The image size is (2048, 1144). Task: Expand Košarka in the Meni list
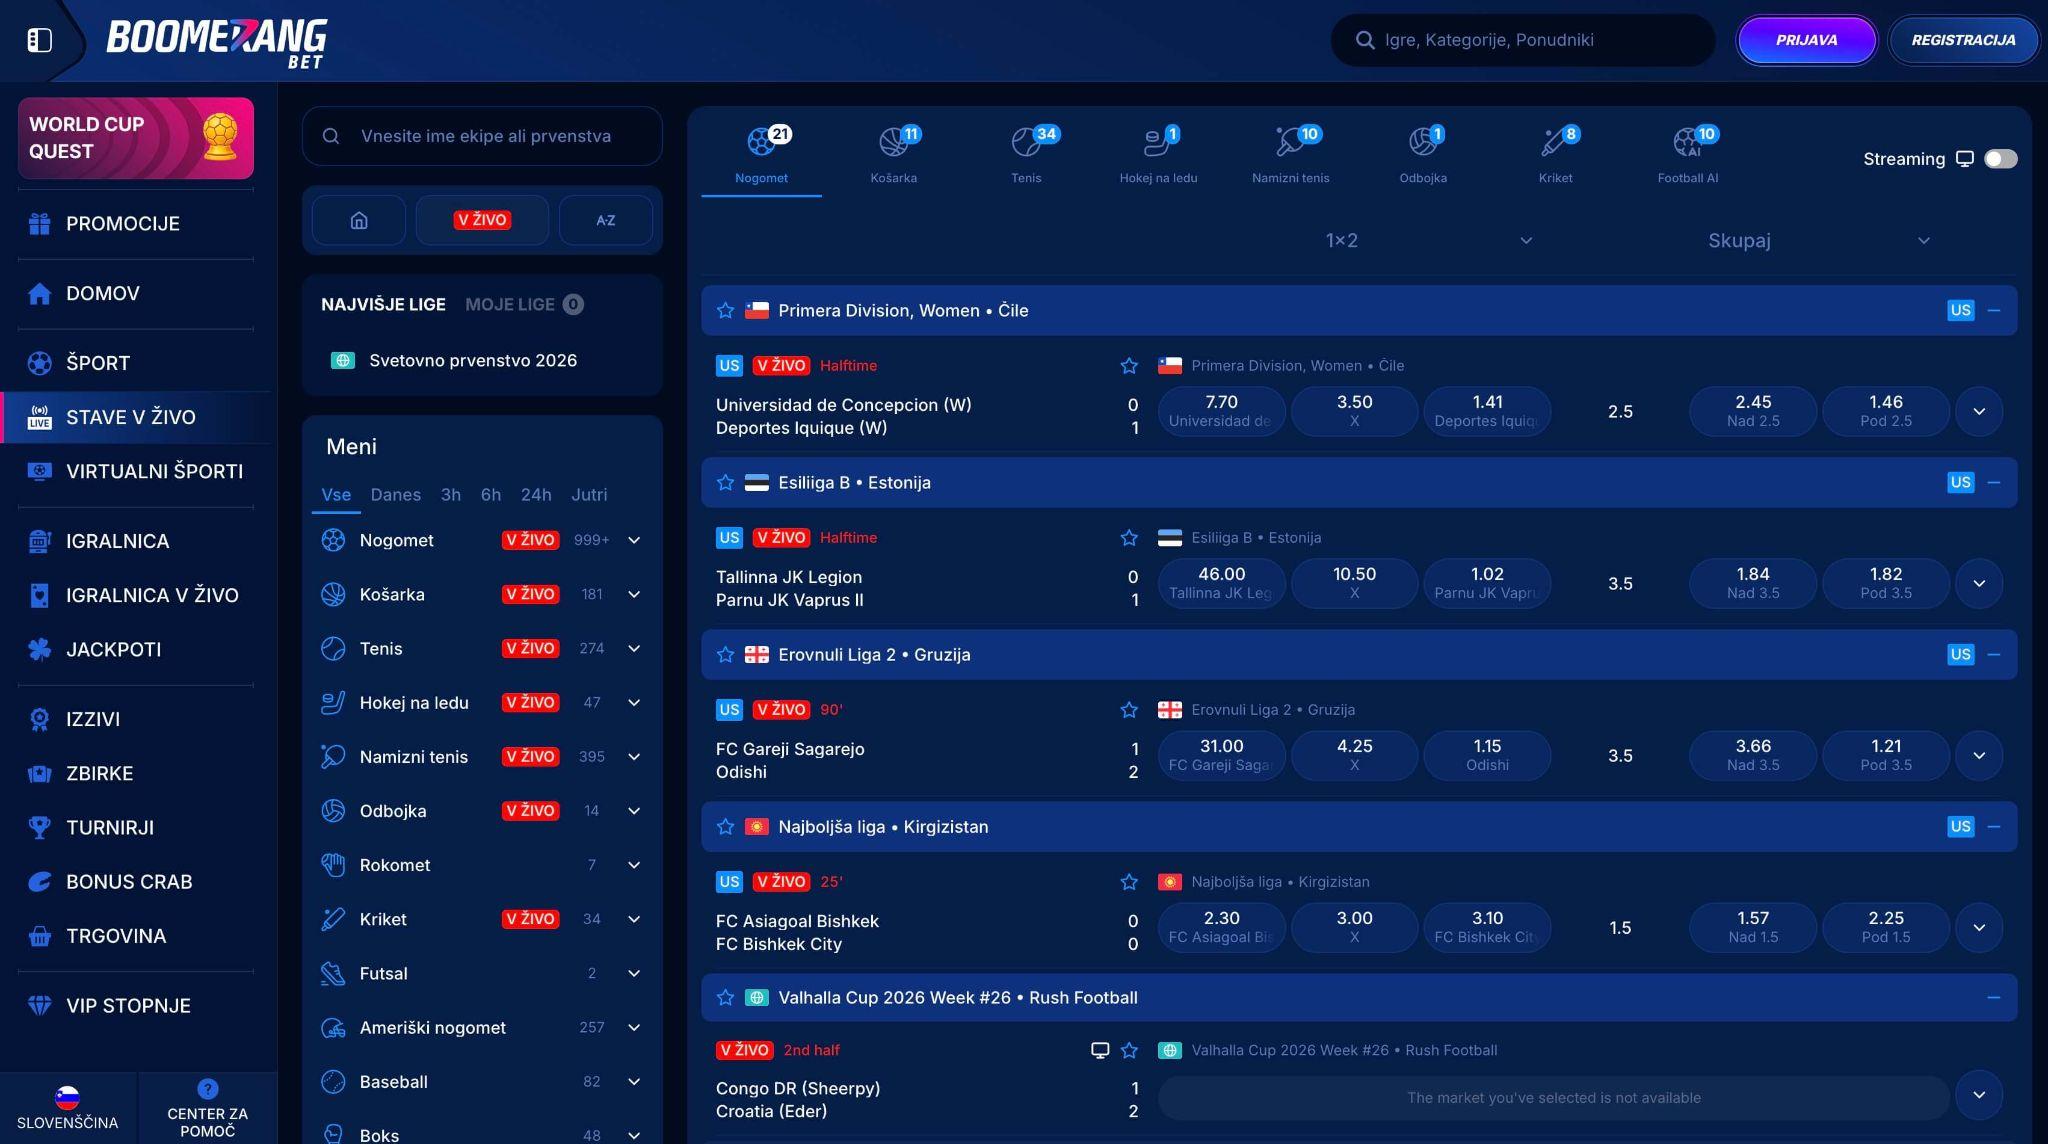[x=634, y=594]
